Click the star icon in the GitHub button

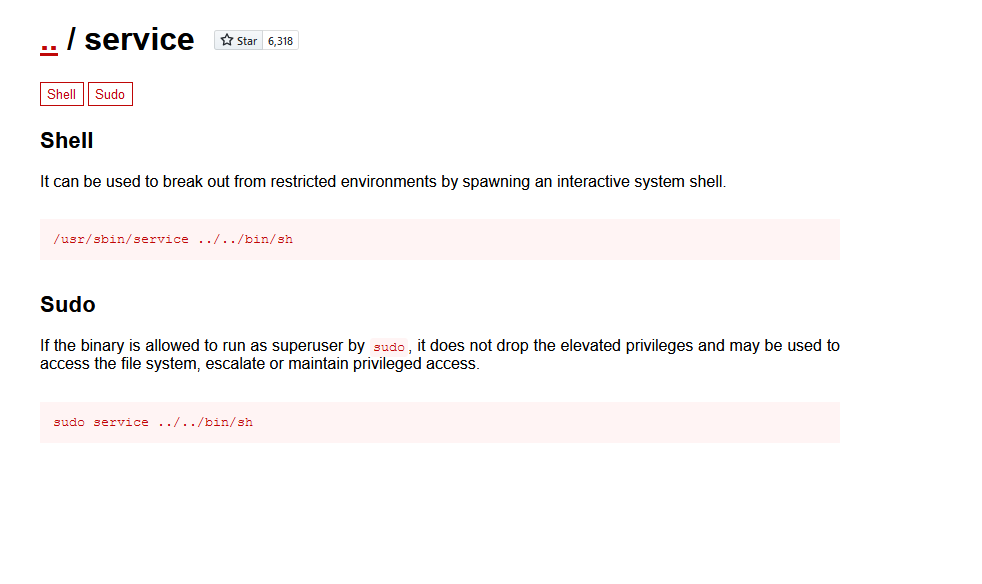227,41
